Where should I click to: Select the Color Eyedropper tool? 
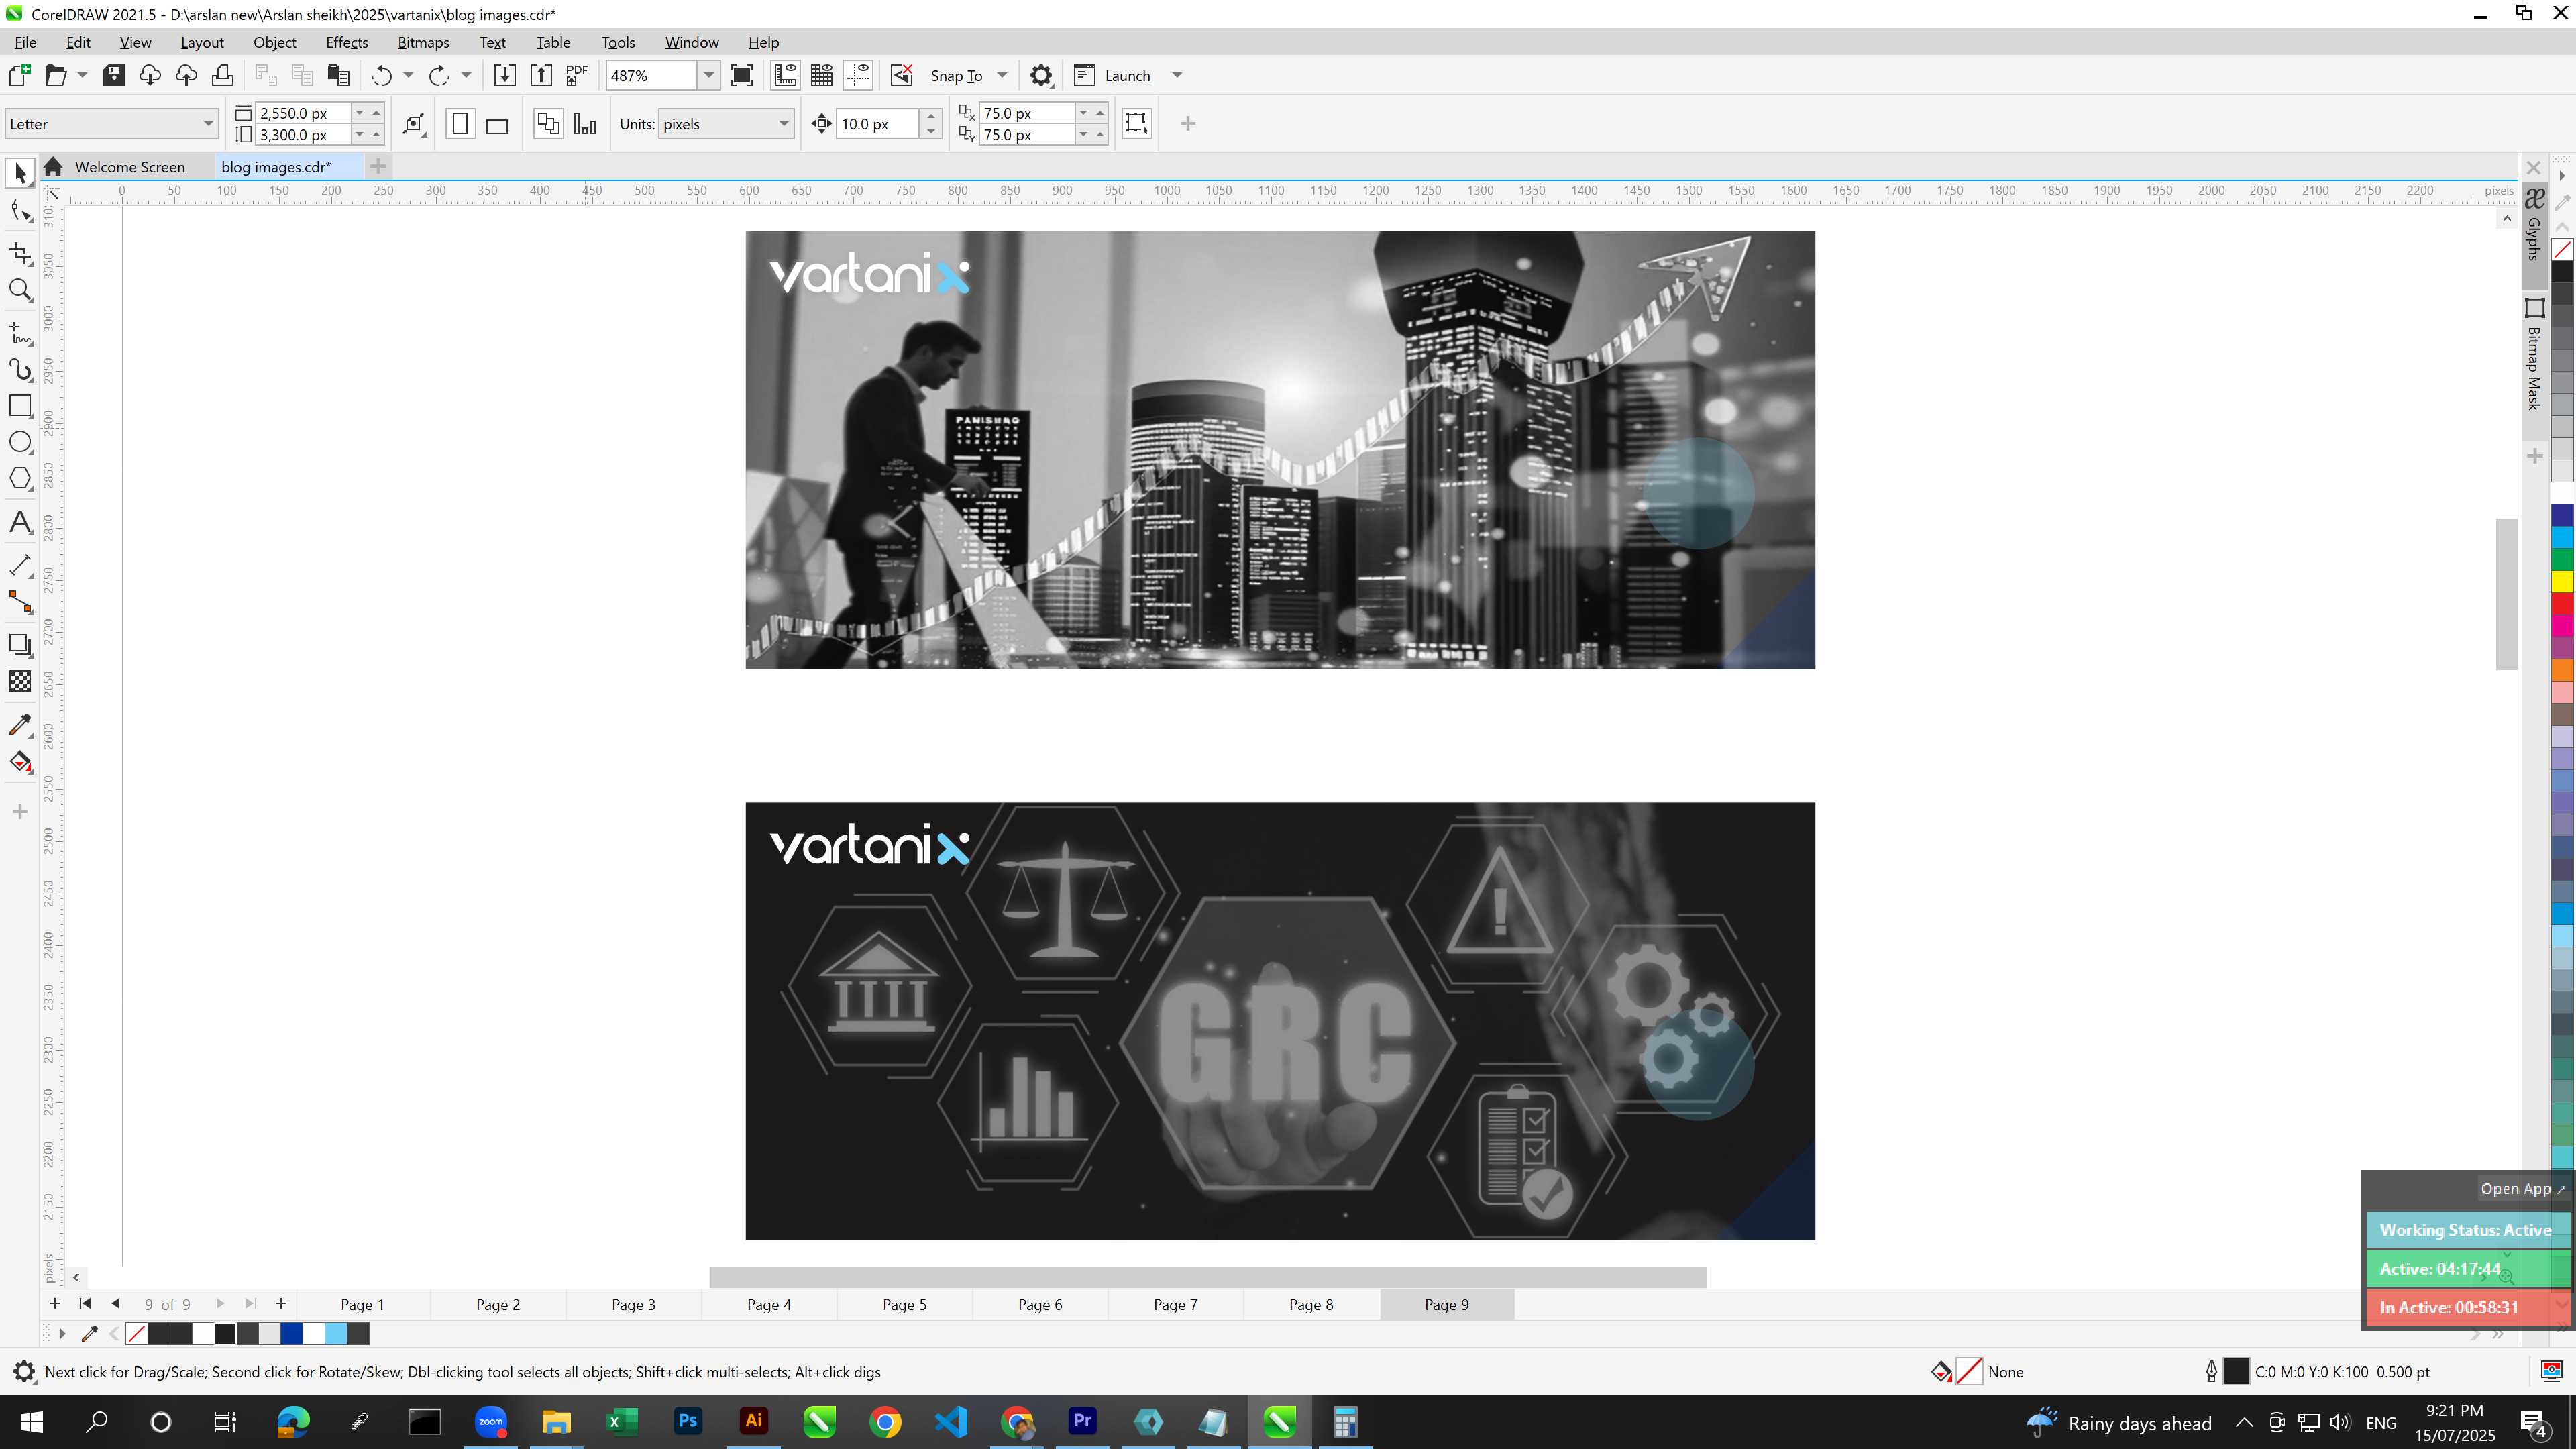pos(20,725)
